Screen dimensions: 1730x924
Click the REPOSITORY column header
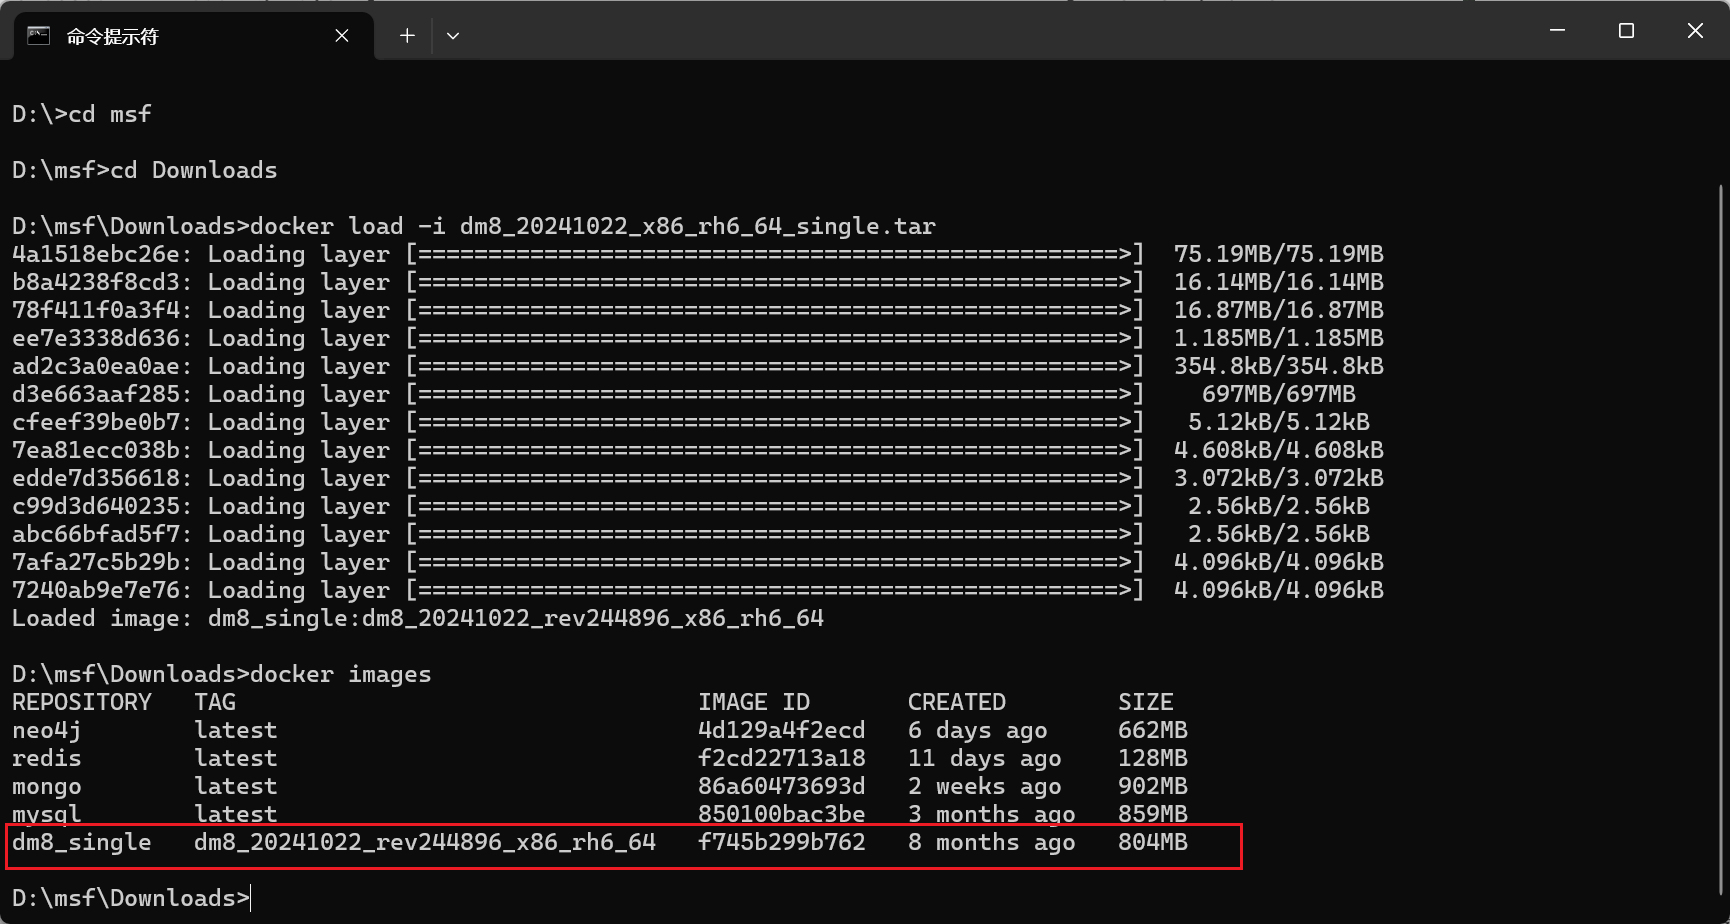tap(82, 702)
